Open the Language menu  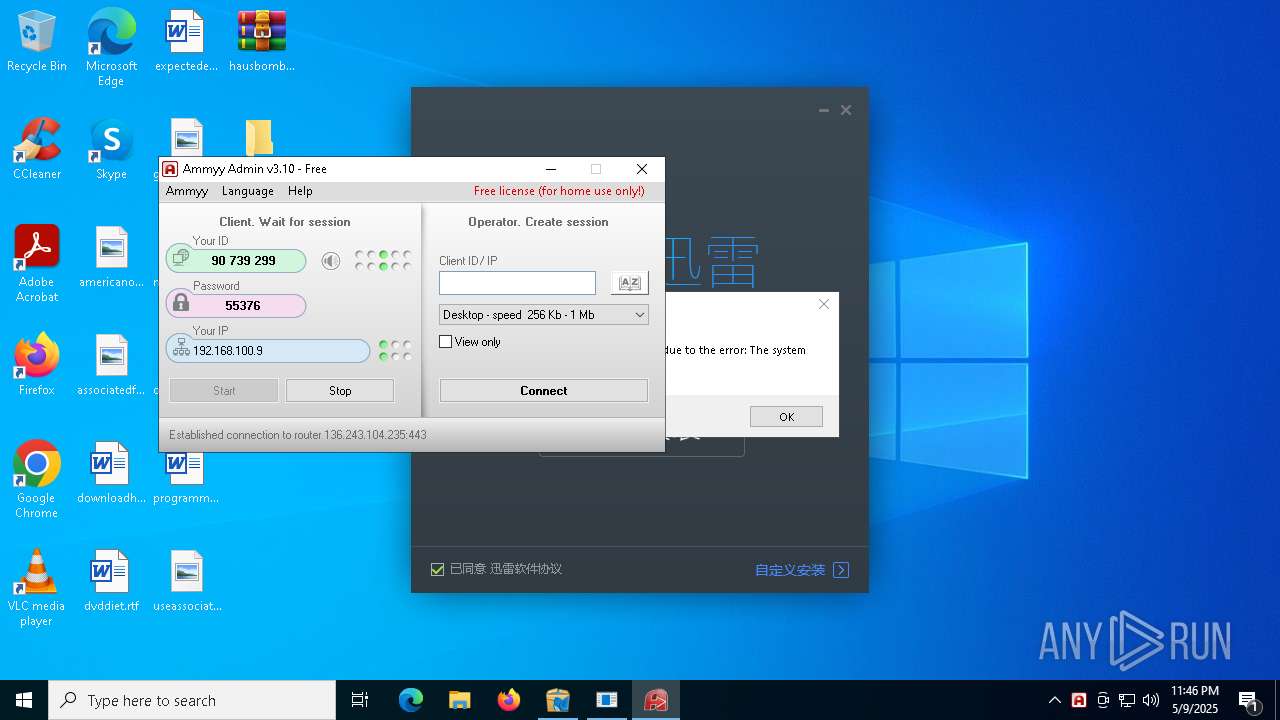(248, 191)
